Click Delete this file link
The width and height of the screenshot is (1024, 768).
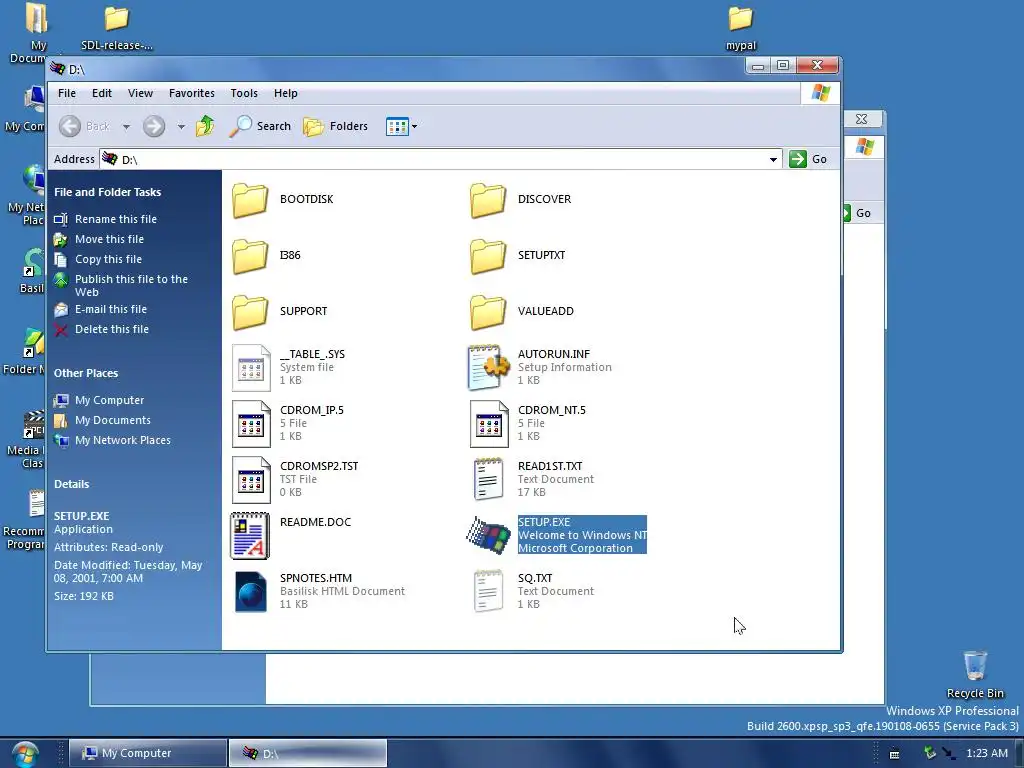coord(112,330)
